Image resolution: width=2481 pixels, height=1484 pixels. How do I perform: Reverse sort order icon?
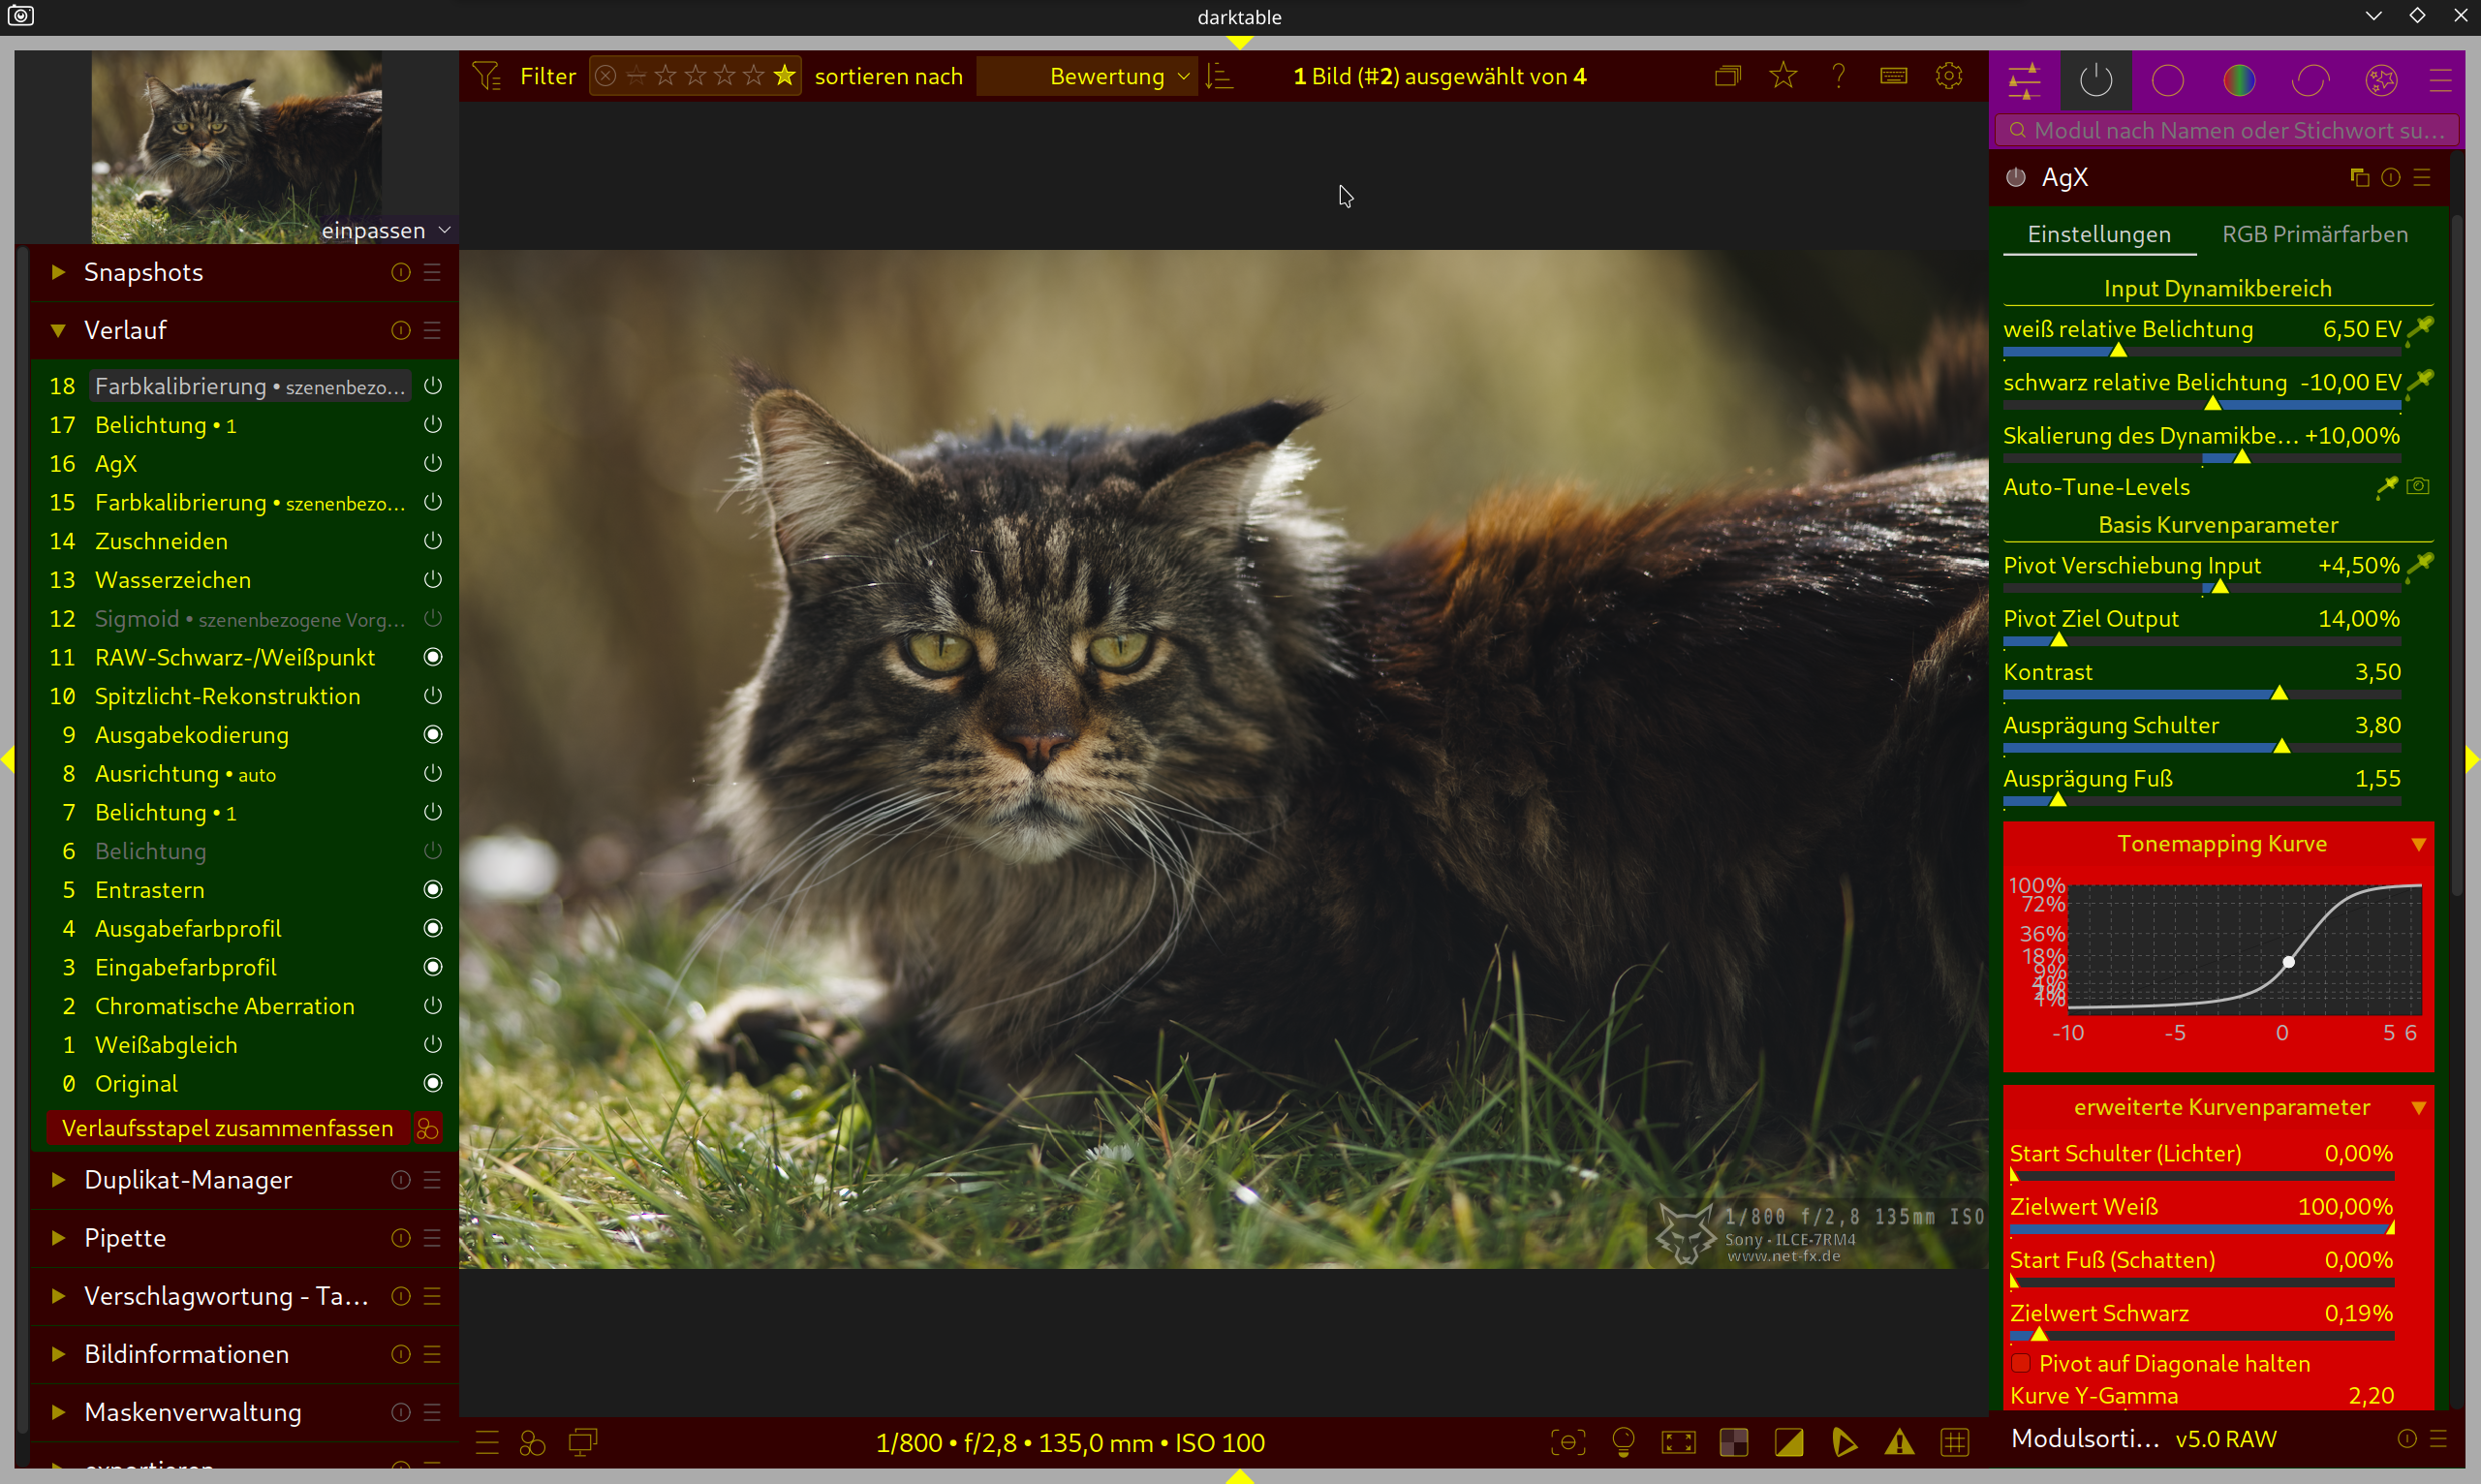1220,76
